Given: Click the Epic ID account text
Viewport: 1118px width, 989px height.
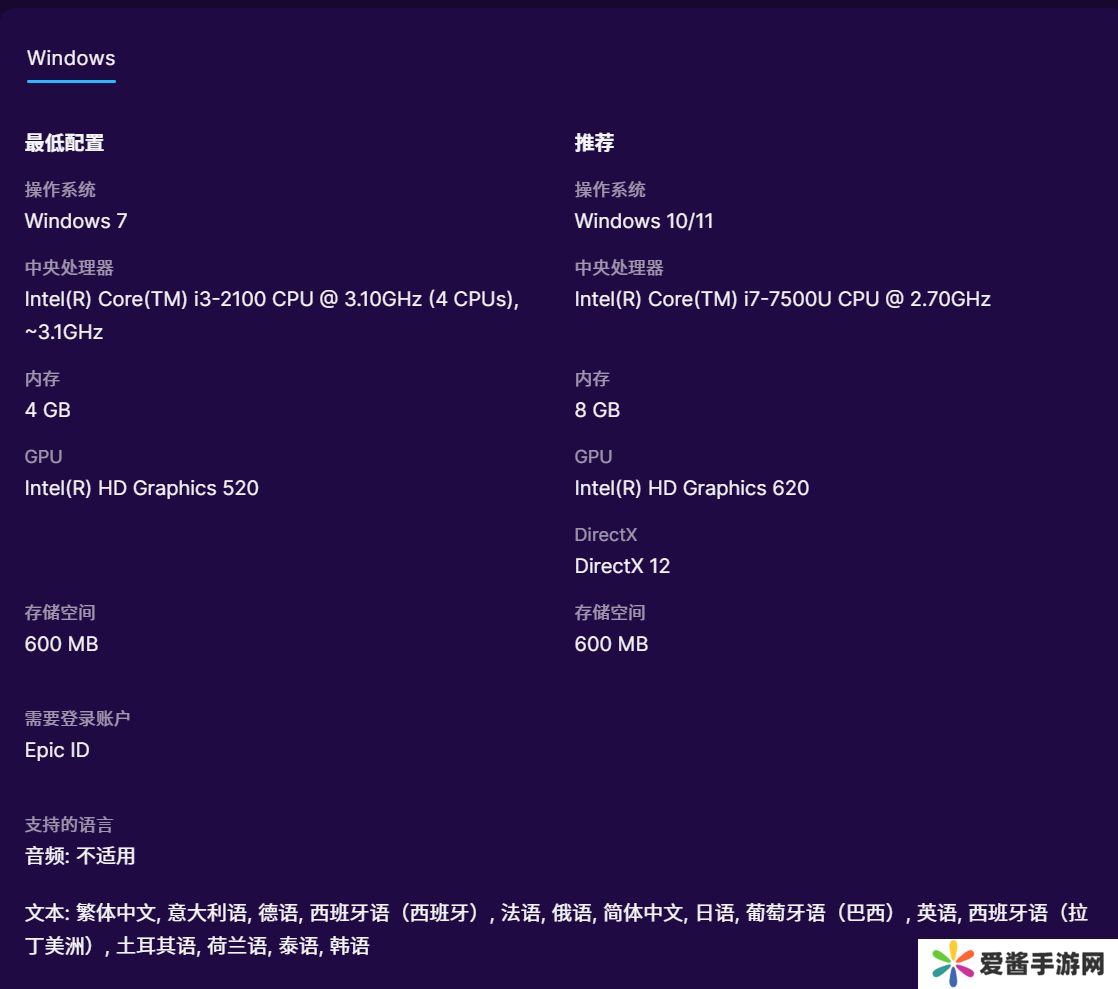Looking at the screenshot, I should click(57, 750).
